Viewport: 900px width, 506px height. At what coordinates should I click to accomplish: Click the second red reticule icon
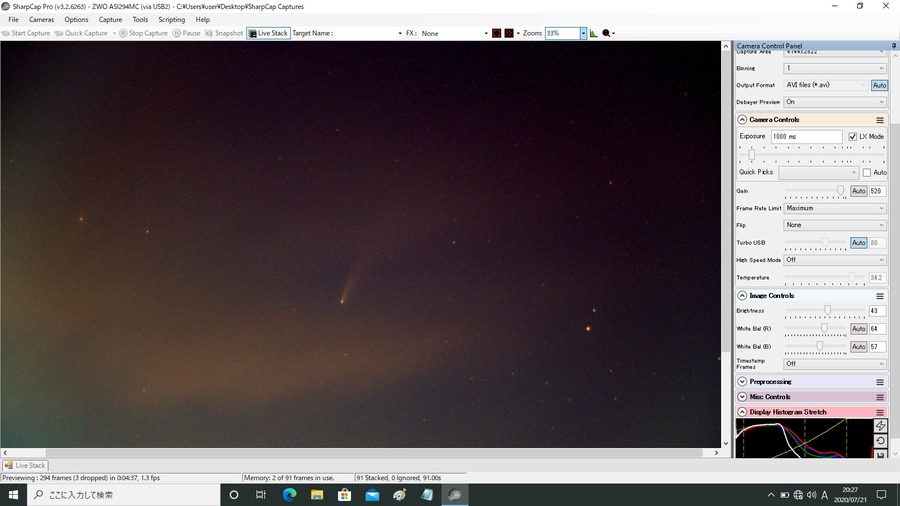pyautogui.click(x=509, y=33)
